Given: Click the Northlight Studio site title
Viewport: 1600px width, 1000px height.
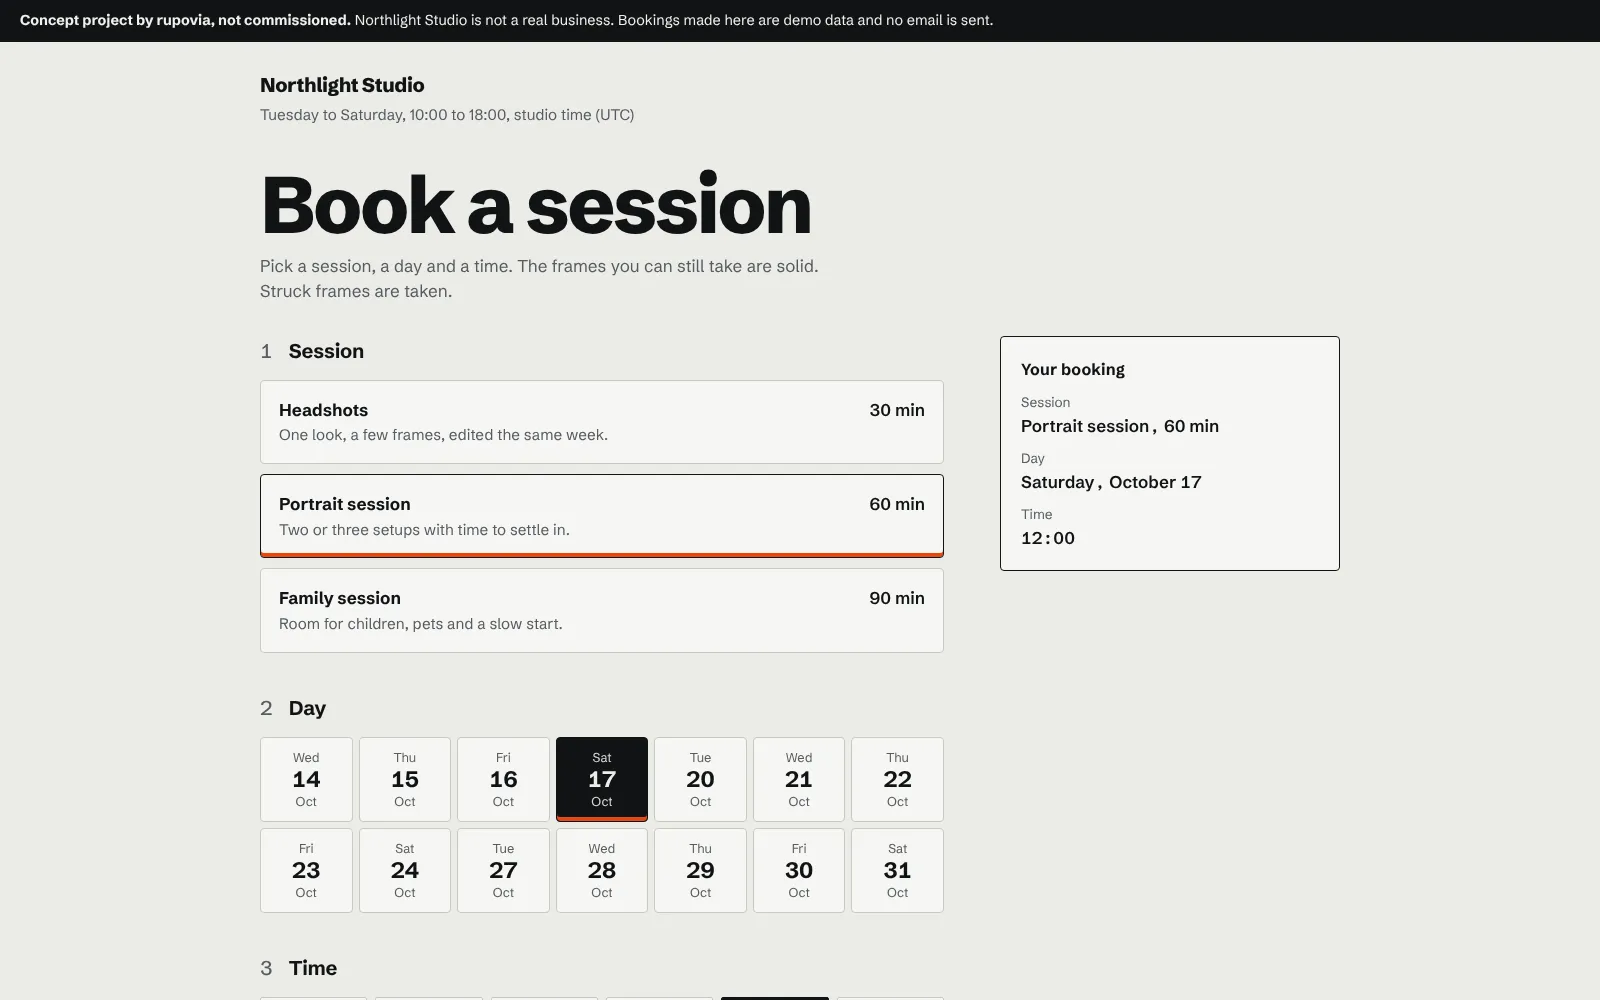Looking at the screenshot, I should pyautogui.click(x=342, y=85).
